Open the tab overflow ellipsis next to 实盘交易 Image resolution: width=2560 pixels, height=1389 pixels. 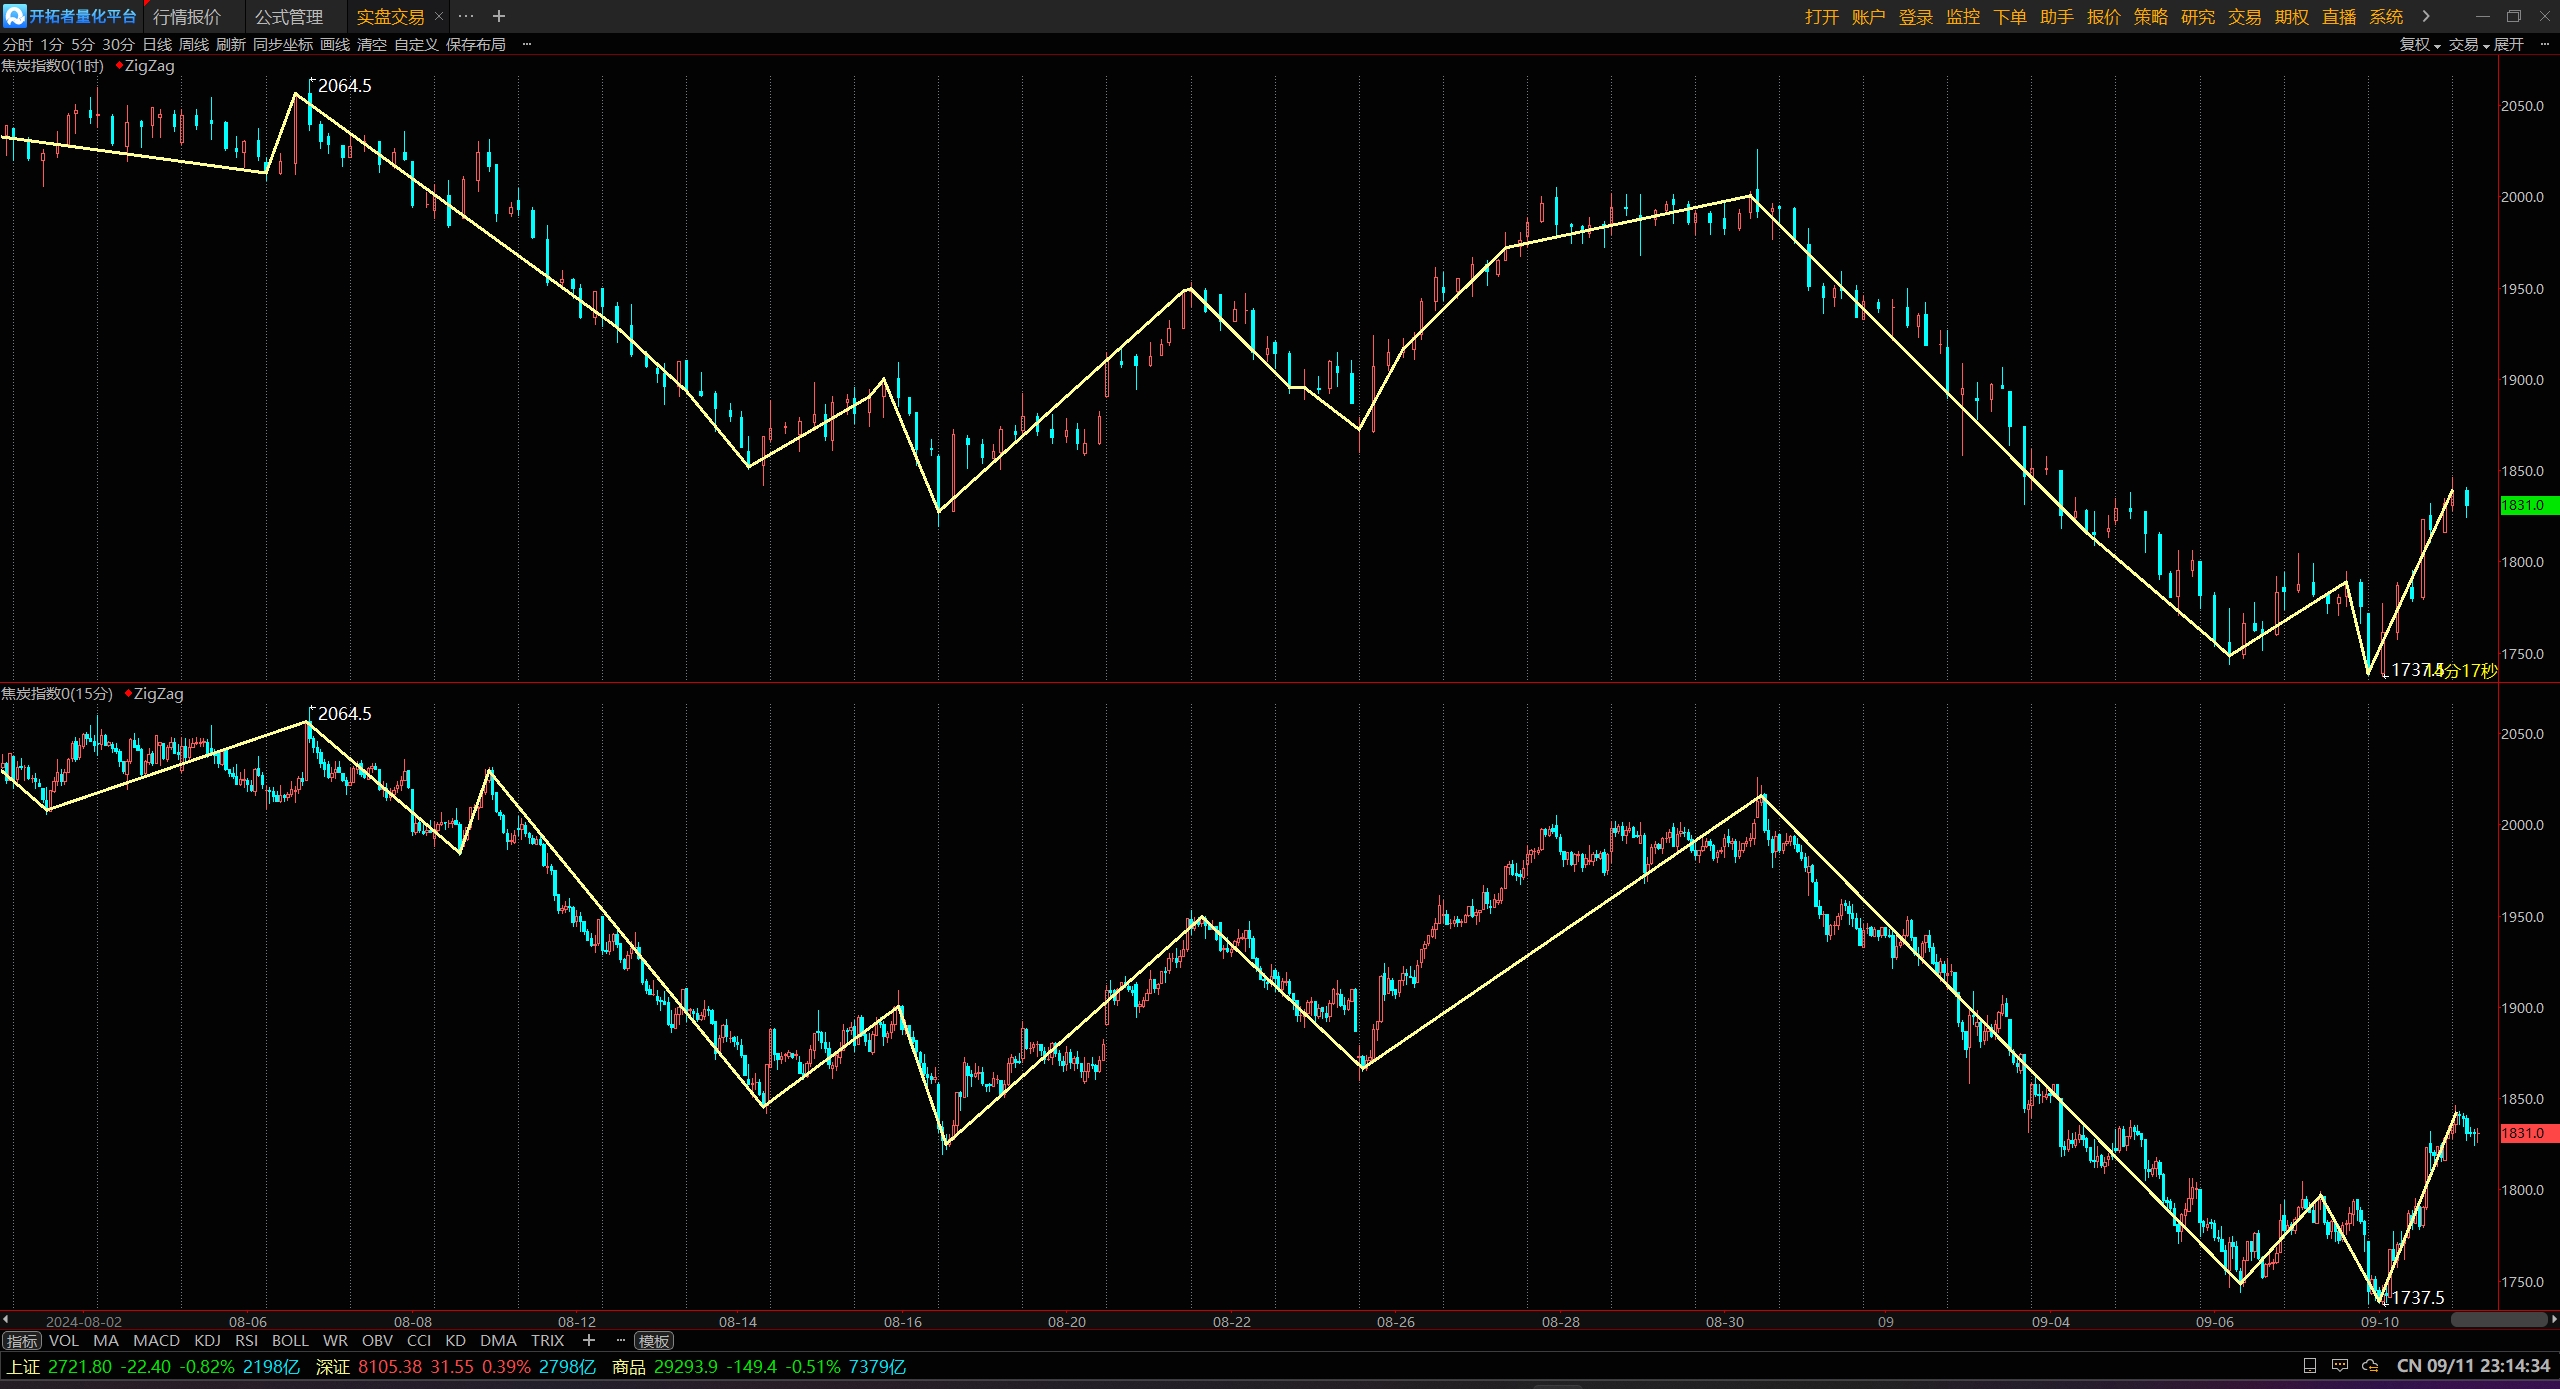[466, 16]
